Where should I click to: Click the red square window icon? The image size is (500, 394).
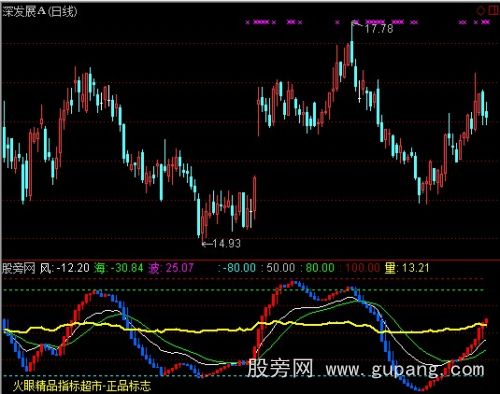point(494,10)
